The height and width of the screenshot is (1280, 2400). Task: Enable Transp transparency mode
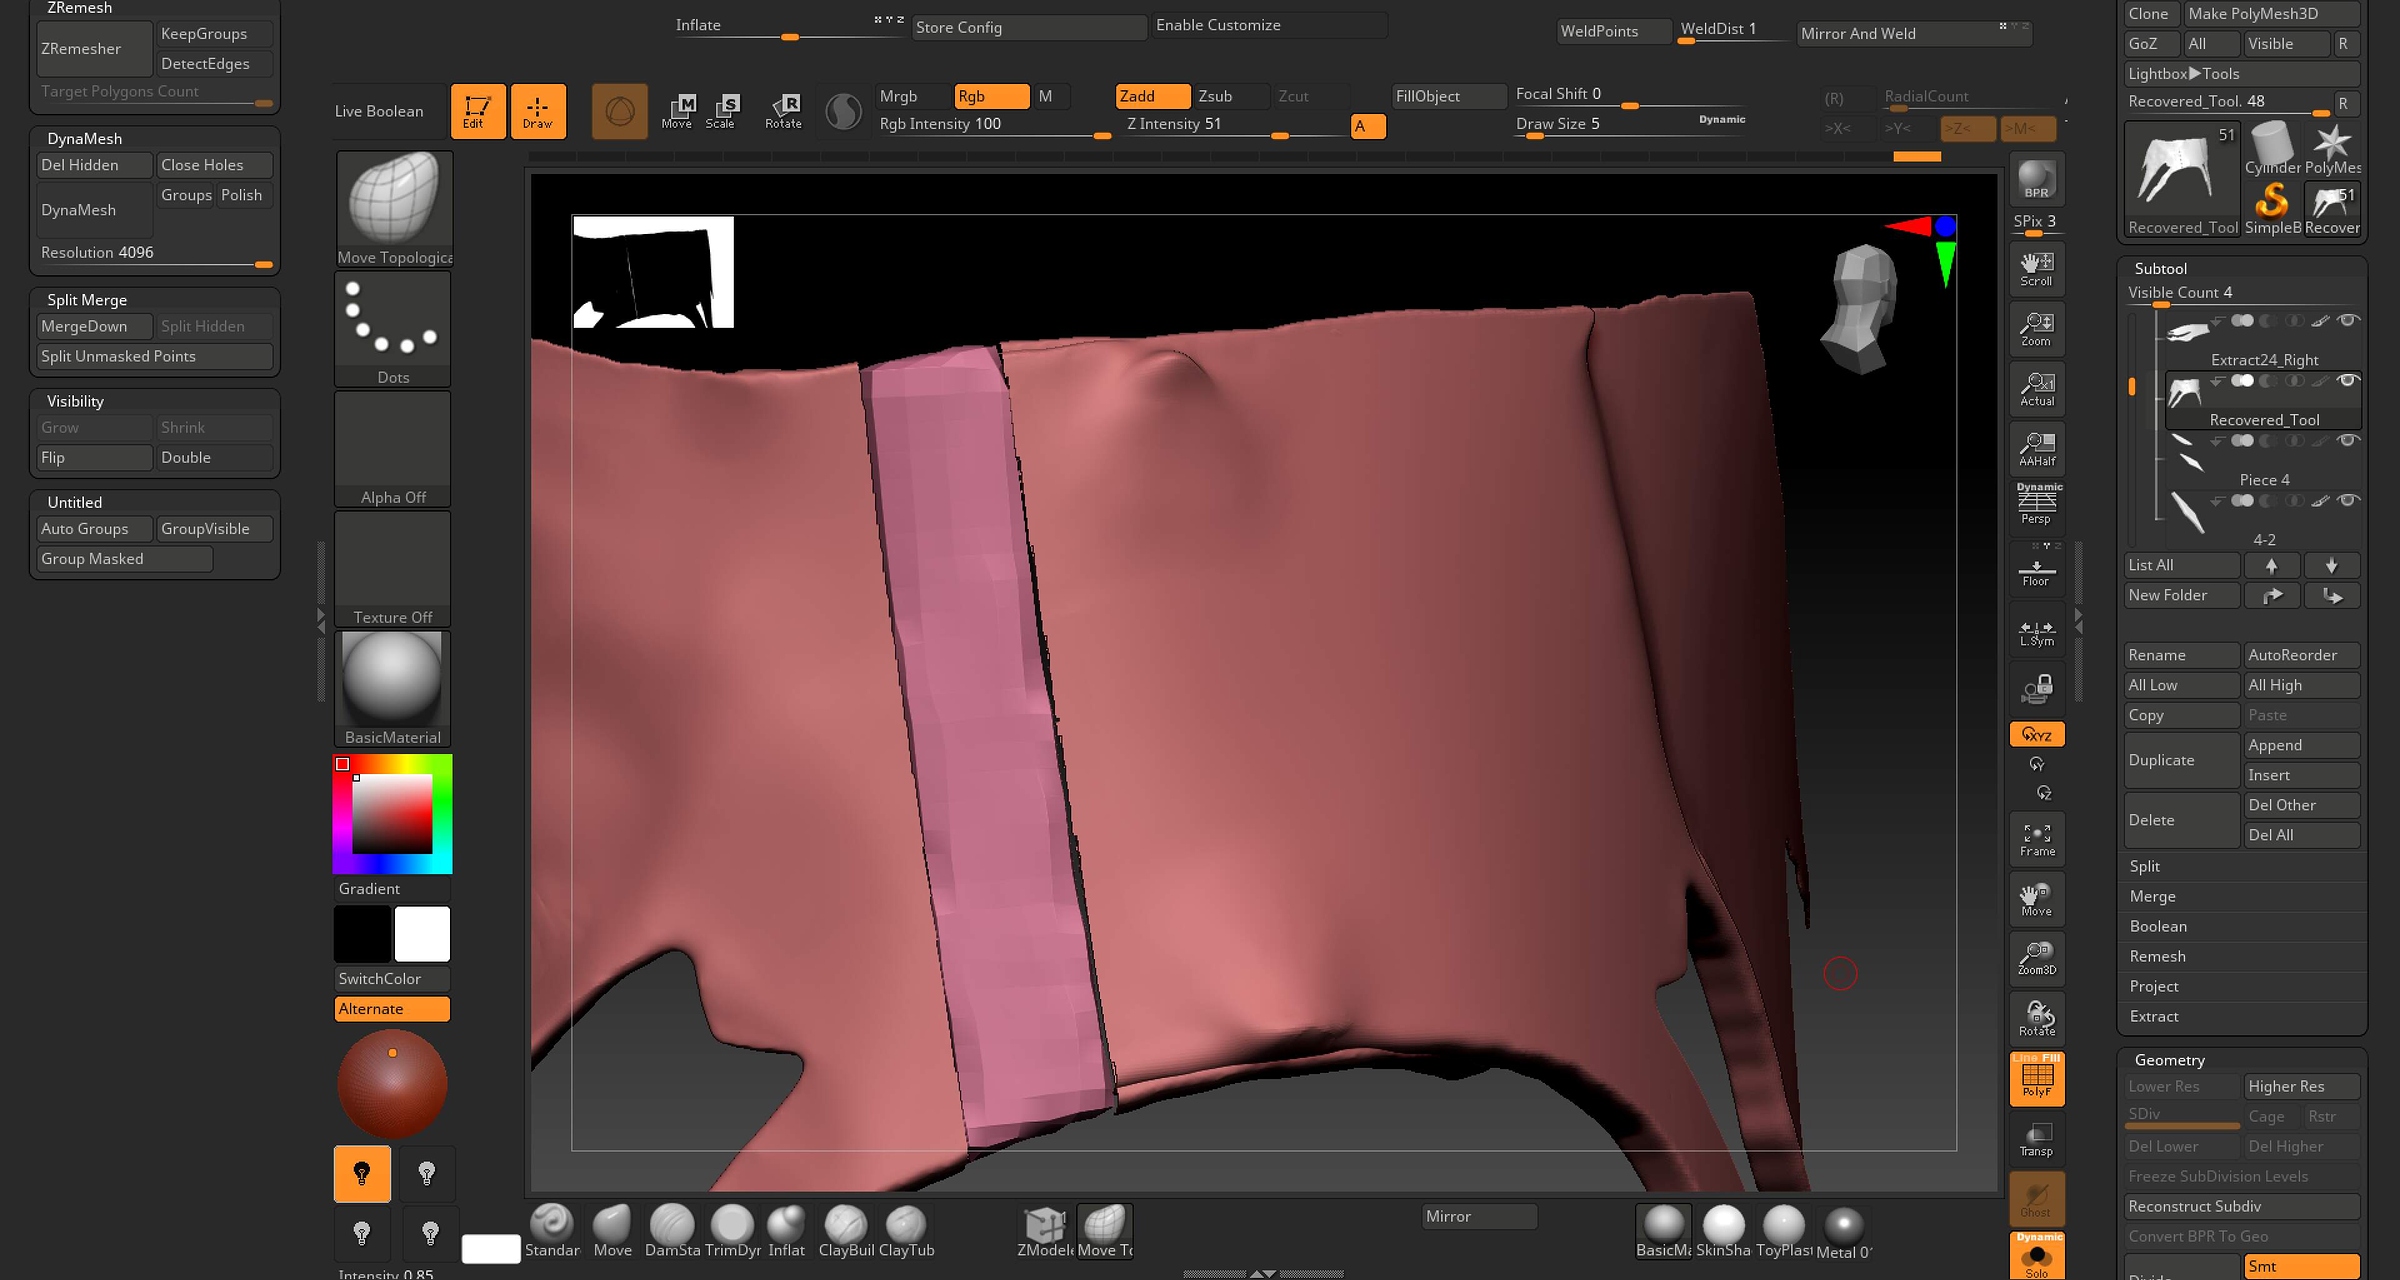click(2036, 1139)
